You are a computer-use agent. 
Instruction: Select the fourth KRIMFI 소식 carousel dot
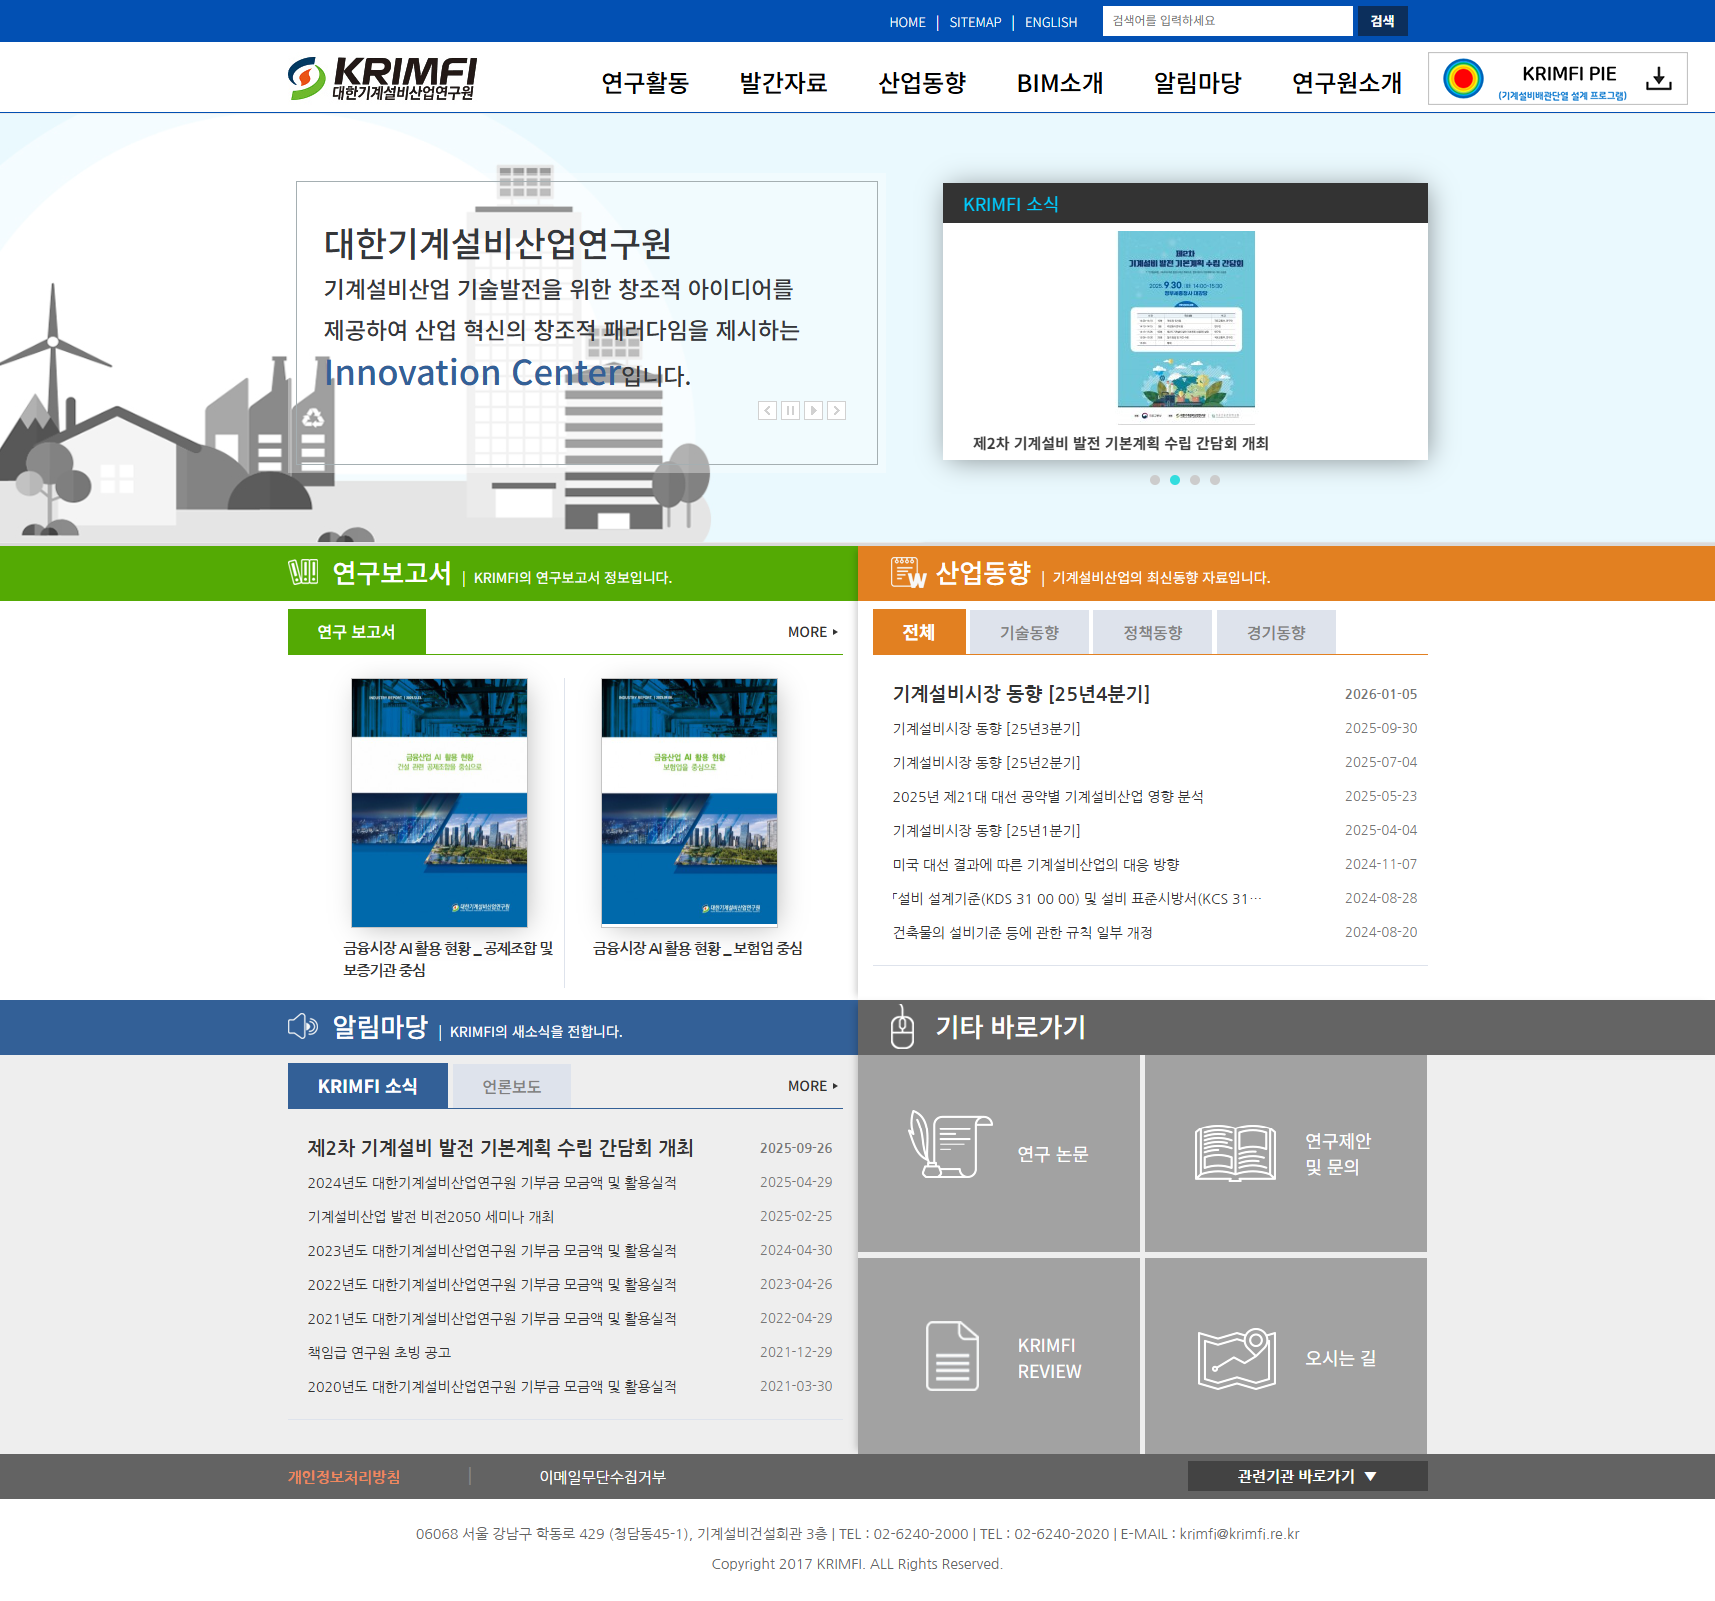pos(1215,480)
